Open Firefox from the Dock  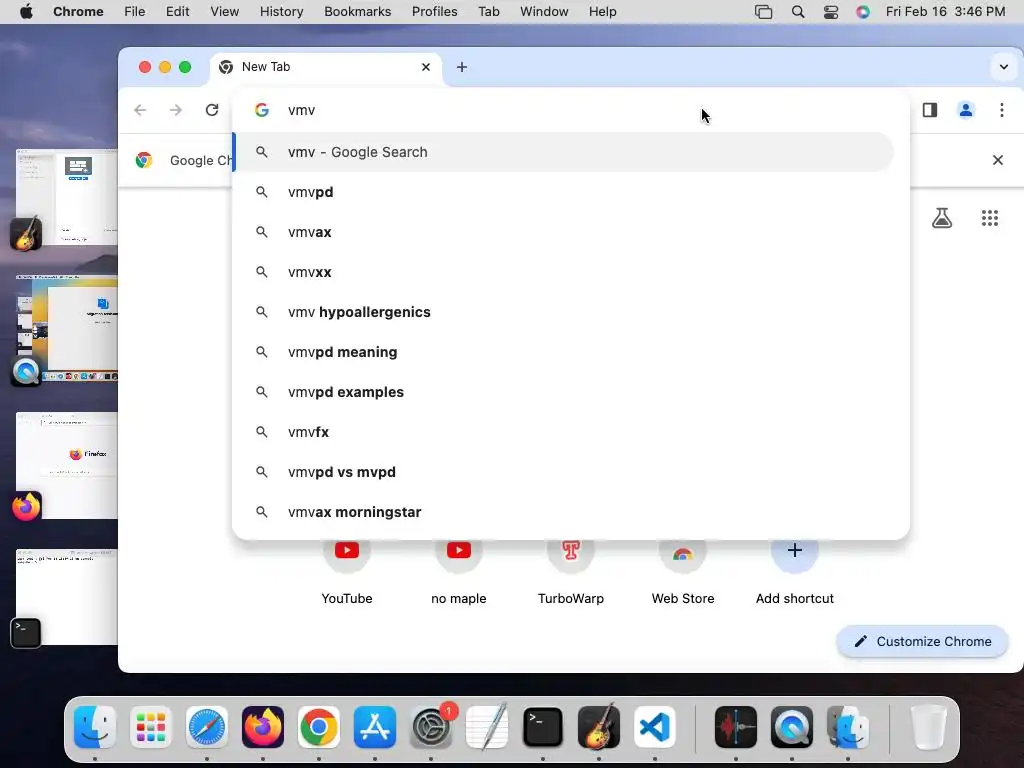tap(263, 727)
